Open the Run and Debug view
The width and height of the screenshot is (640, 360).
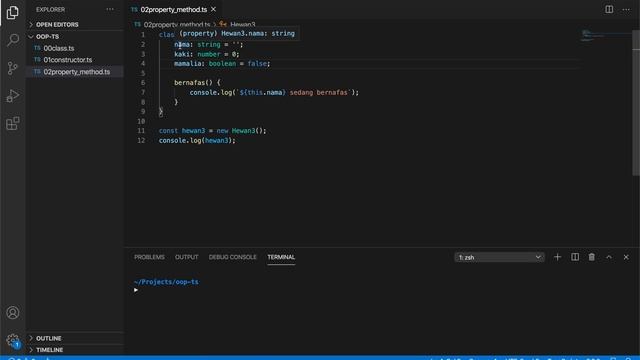13,96
